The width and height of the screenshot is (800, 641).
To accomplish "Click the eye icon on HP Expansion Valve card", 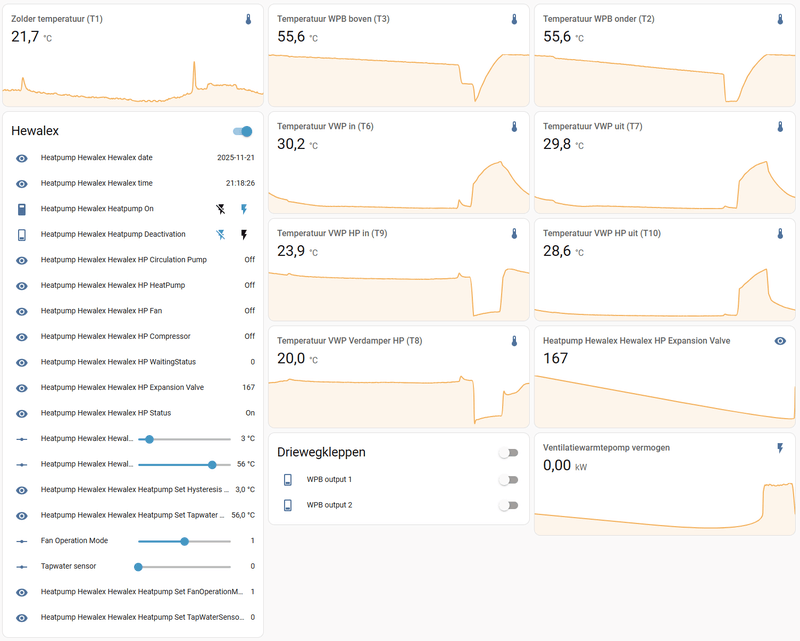I will pos(782,340).
